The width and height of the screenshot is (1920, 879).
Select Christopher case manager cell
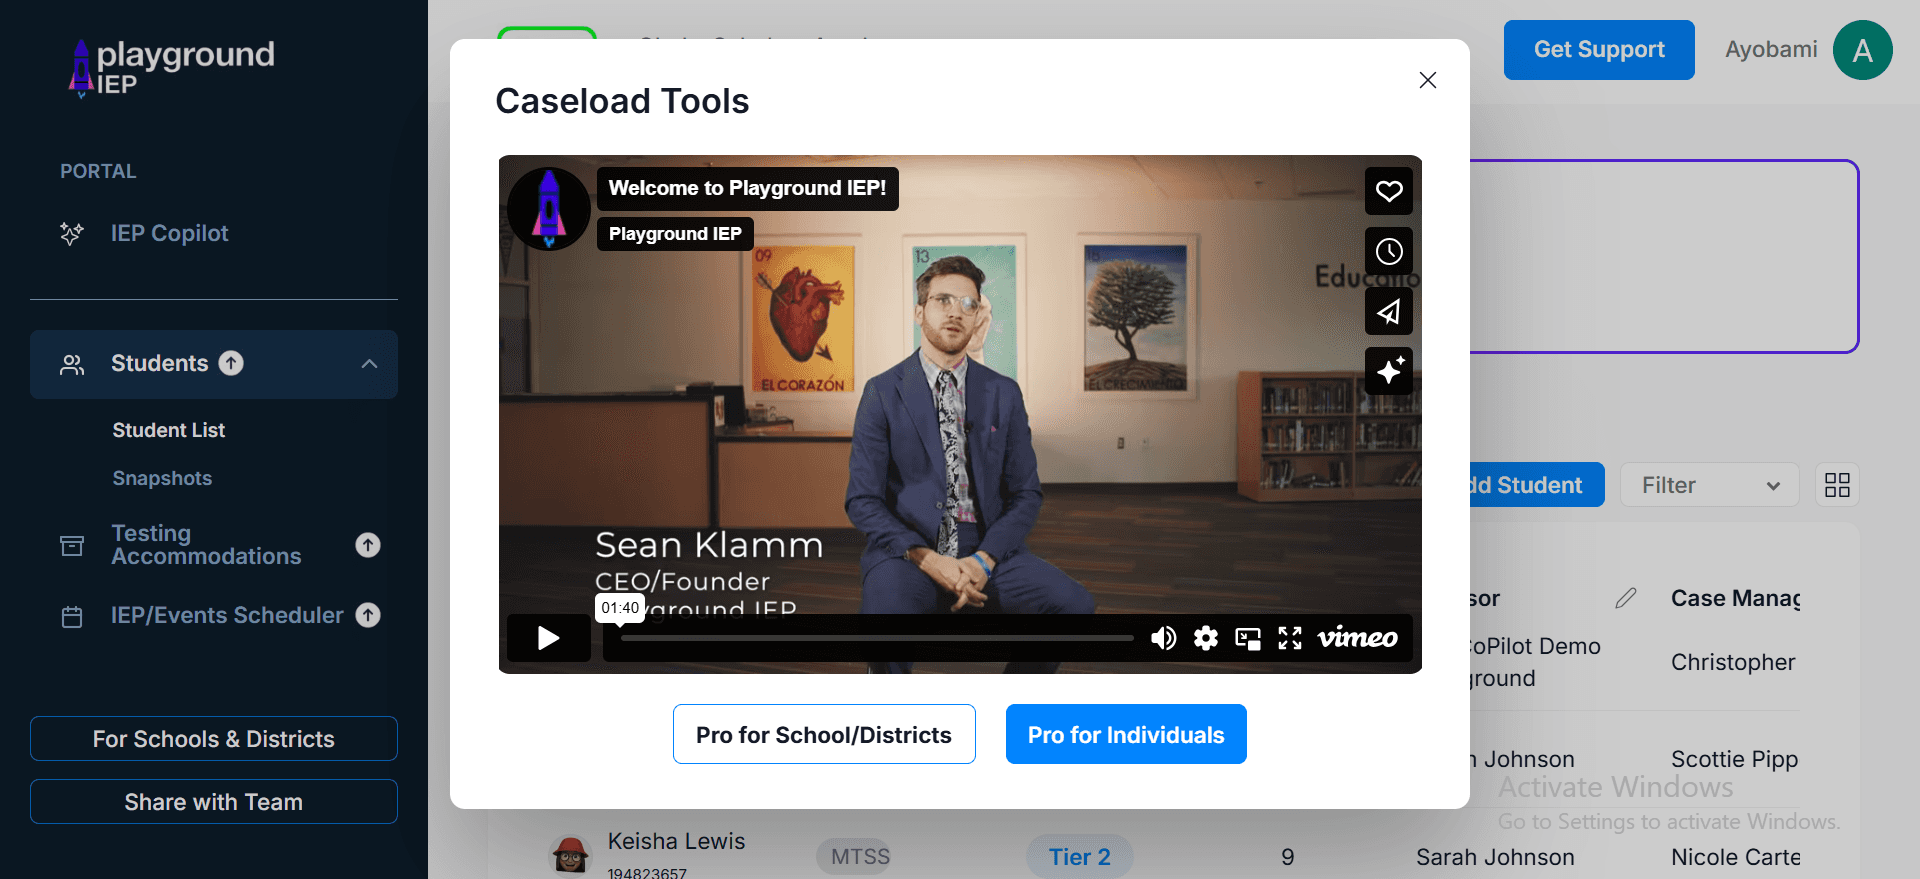tap(1733, 662)
